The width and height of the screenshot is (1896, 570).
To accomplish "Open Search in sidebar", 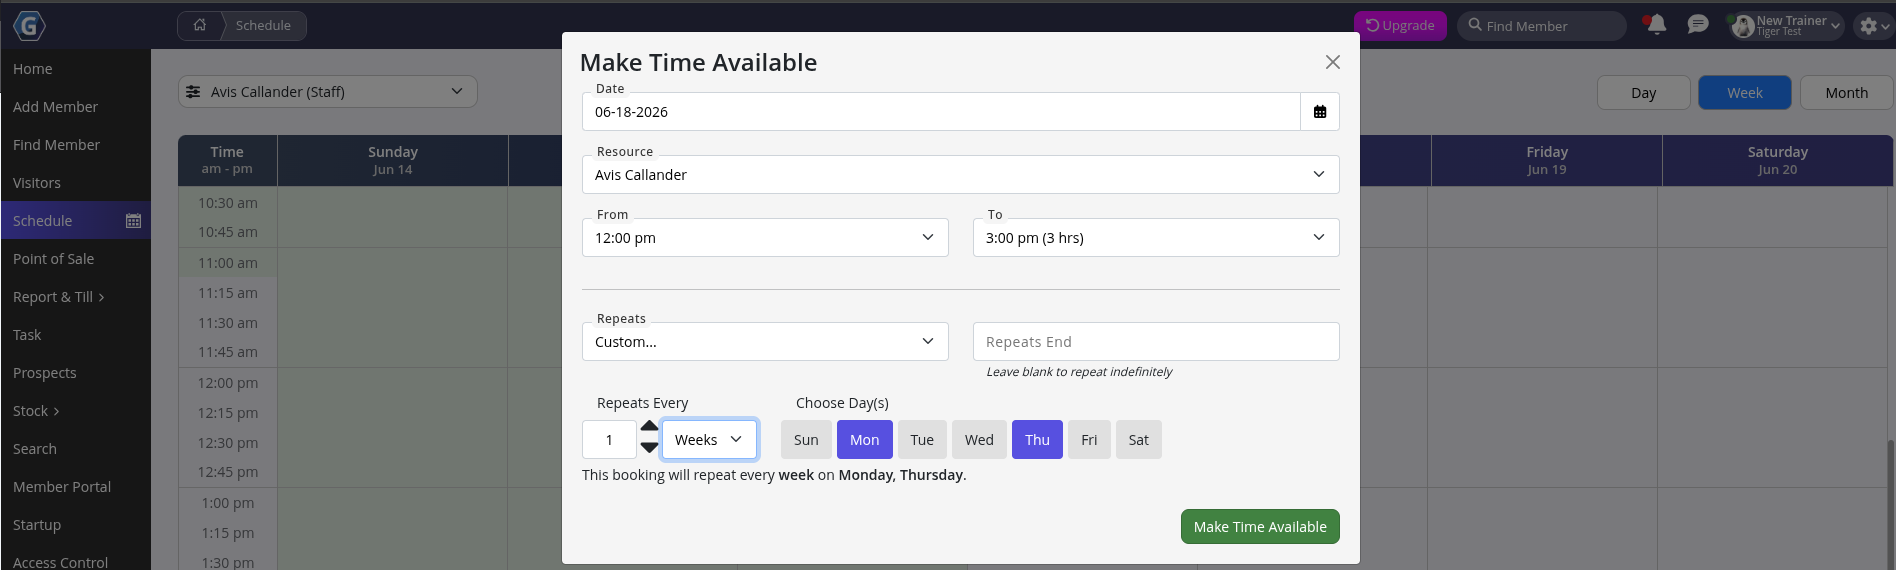I will (x=35, y=449).
